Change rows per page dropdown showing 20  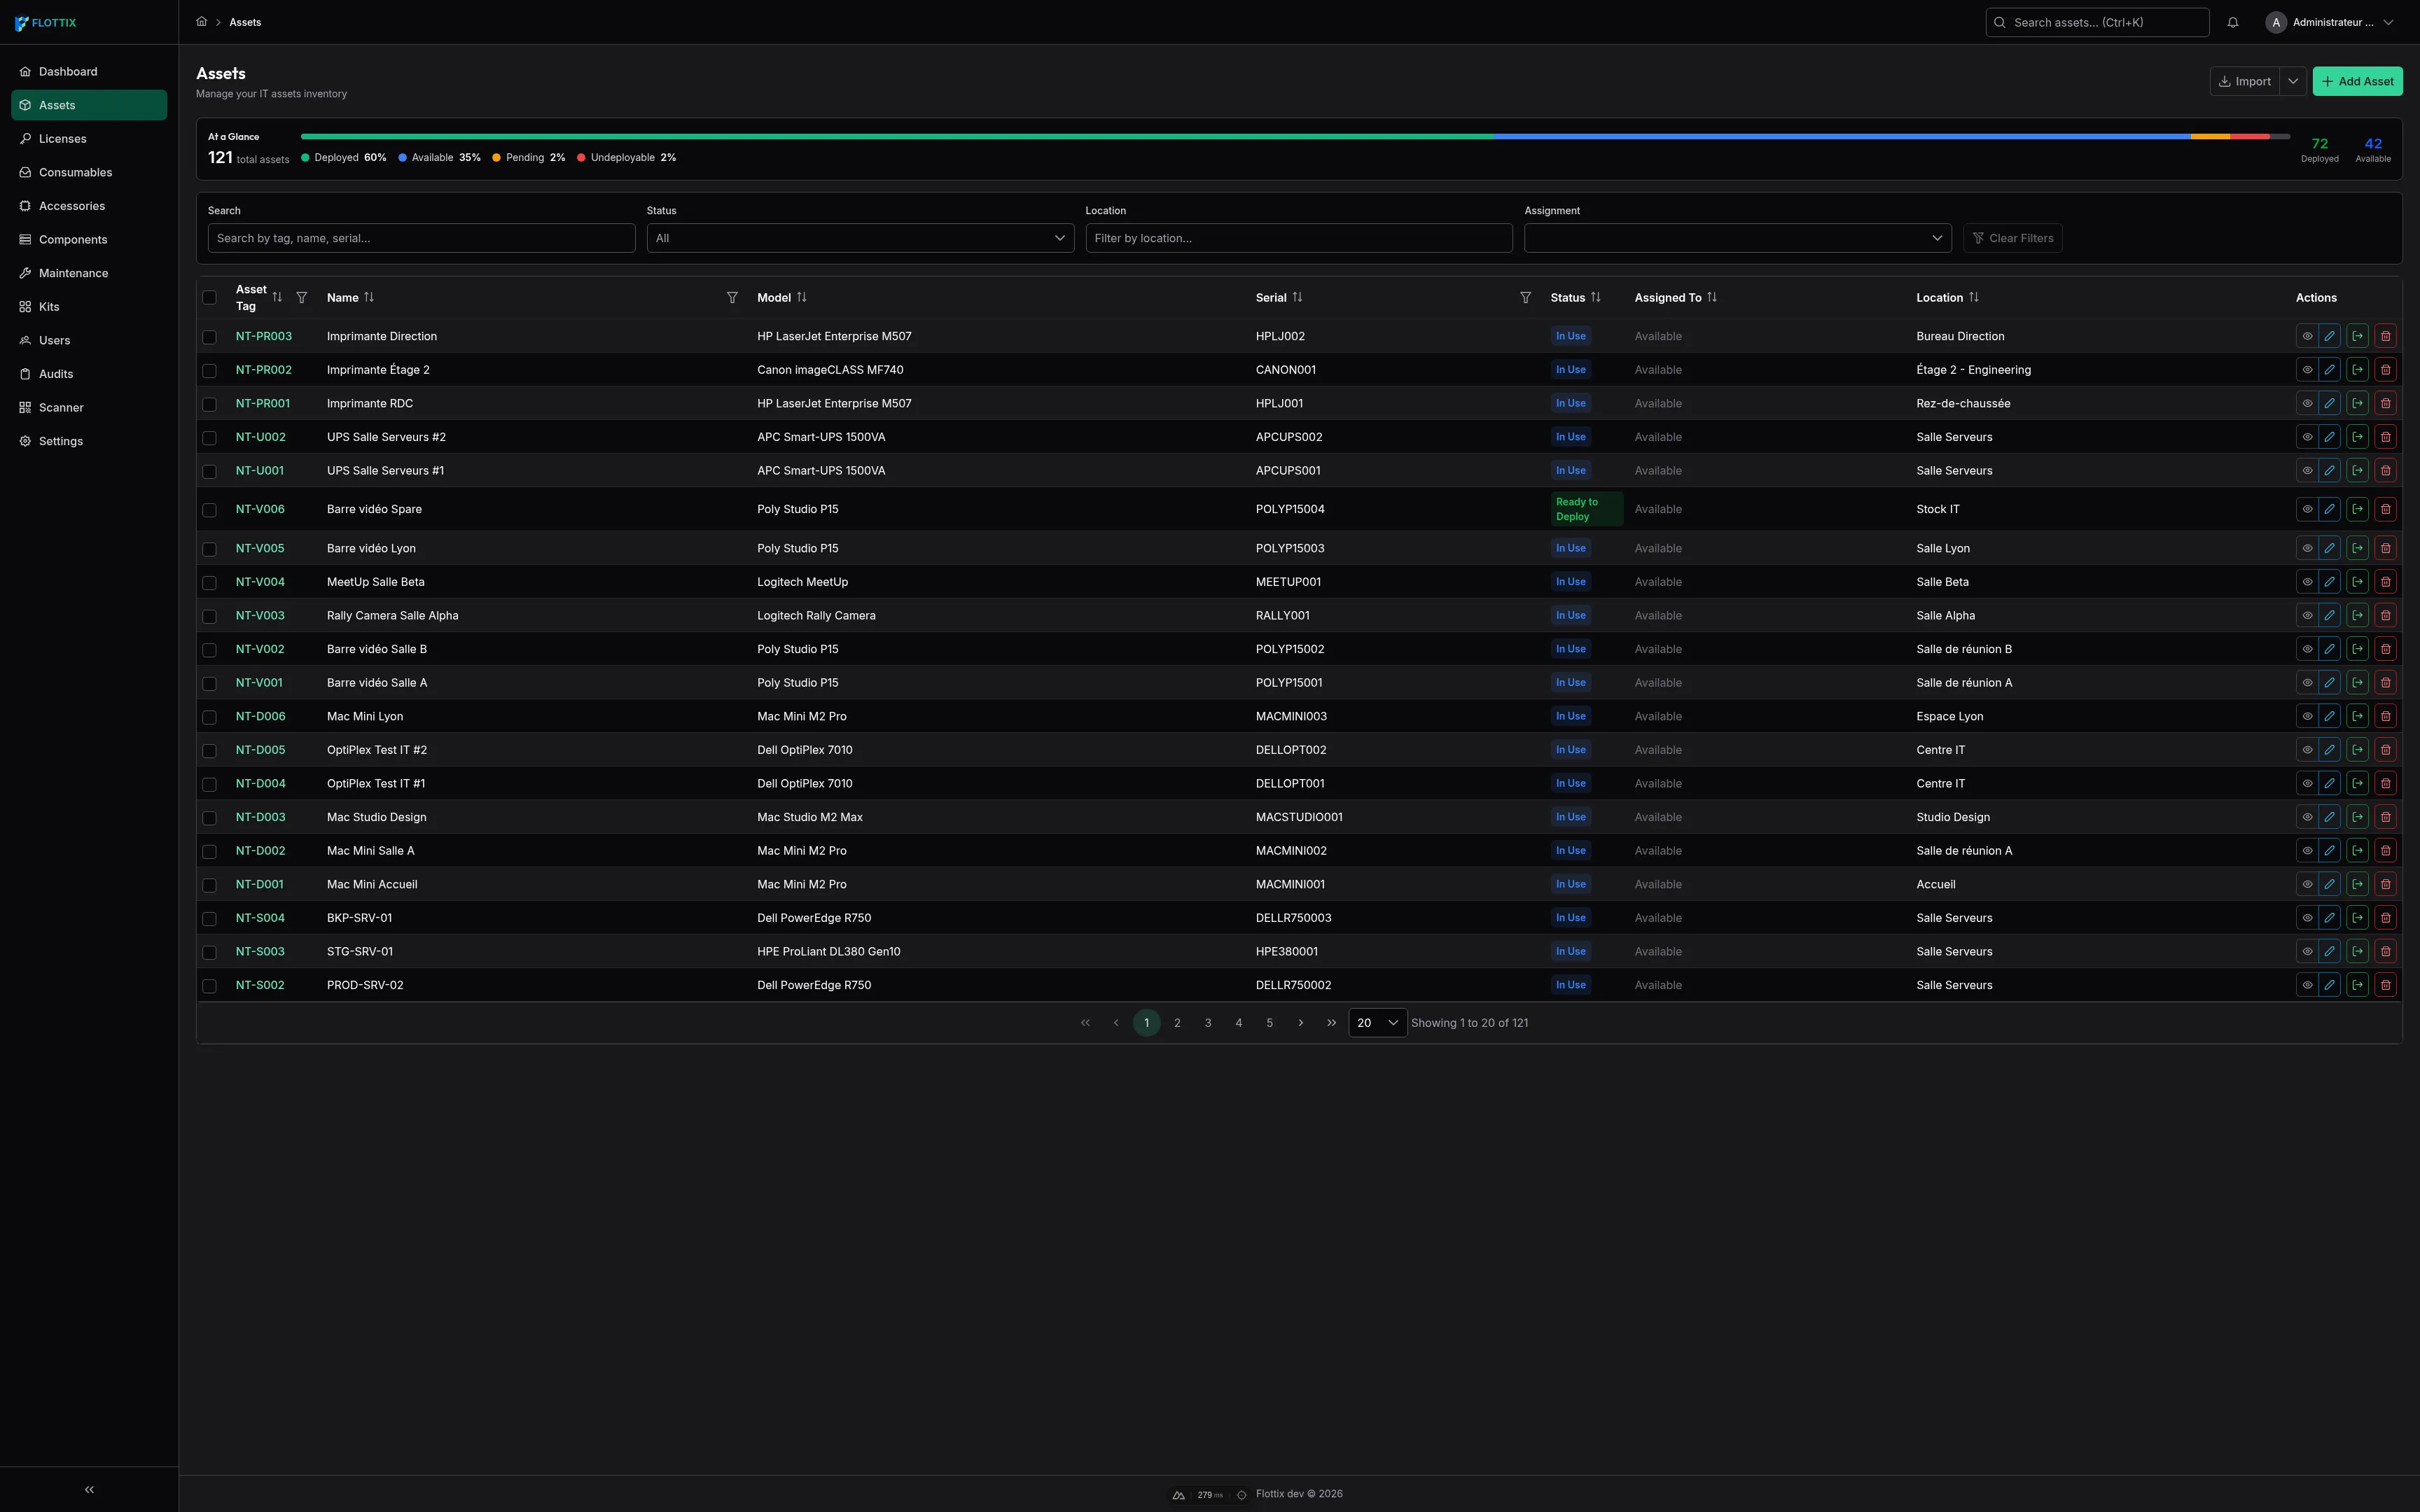[1377, 1023]
